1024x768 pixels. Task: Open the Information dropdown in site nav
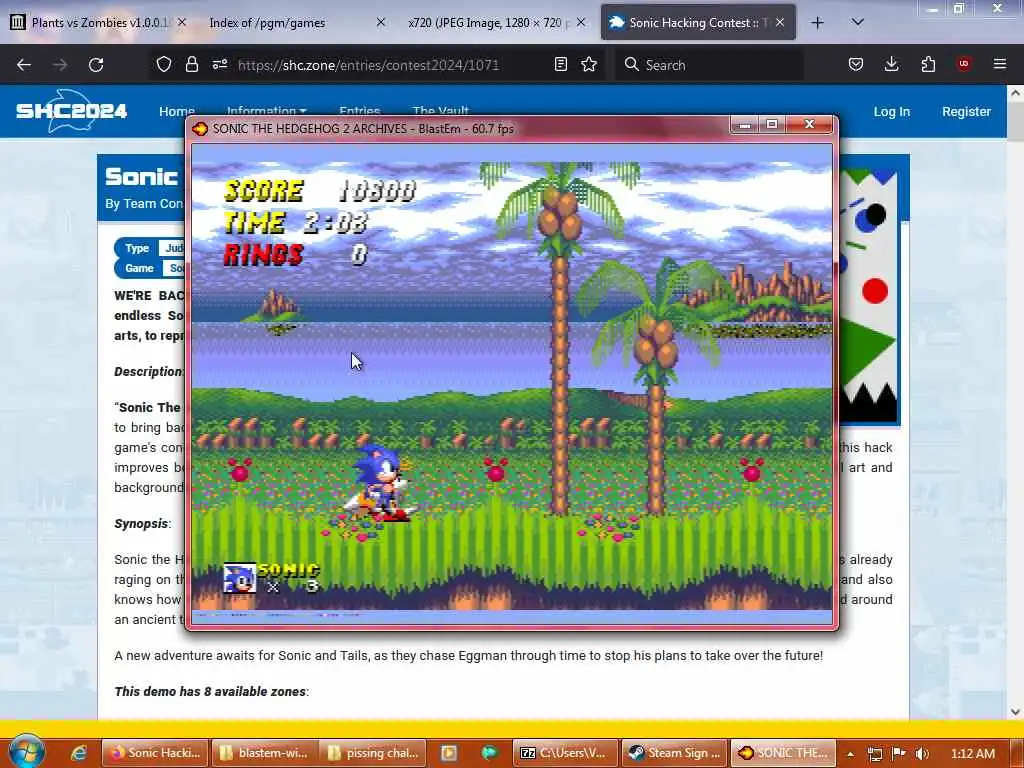tap(266, 111)
